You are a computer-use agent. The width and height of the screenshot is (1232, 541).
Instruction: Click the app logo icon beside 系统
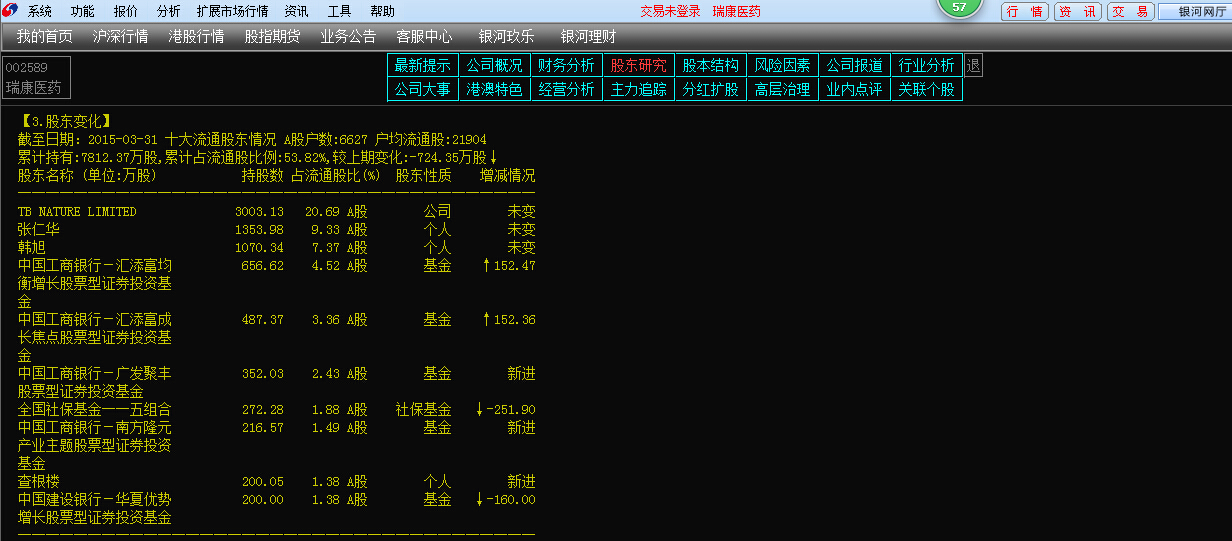click(x=11, y=11)
